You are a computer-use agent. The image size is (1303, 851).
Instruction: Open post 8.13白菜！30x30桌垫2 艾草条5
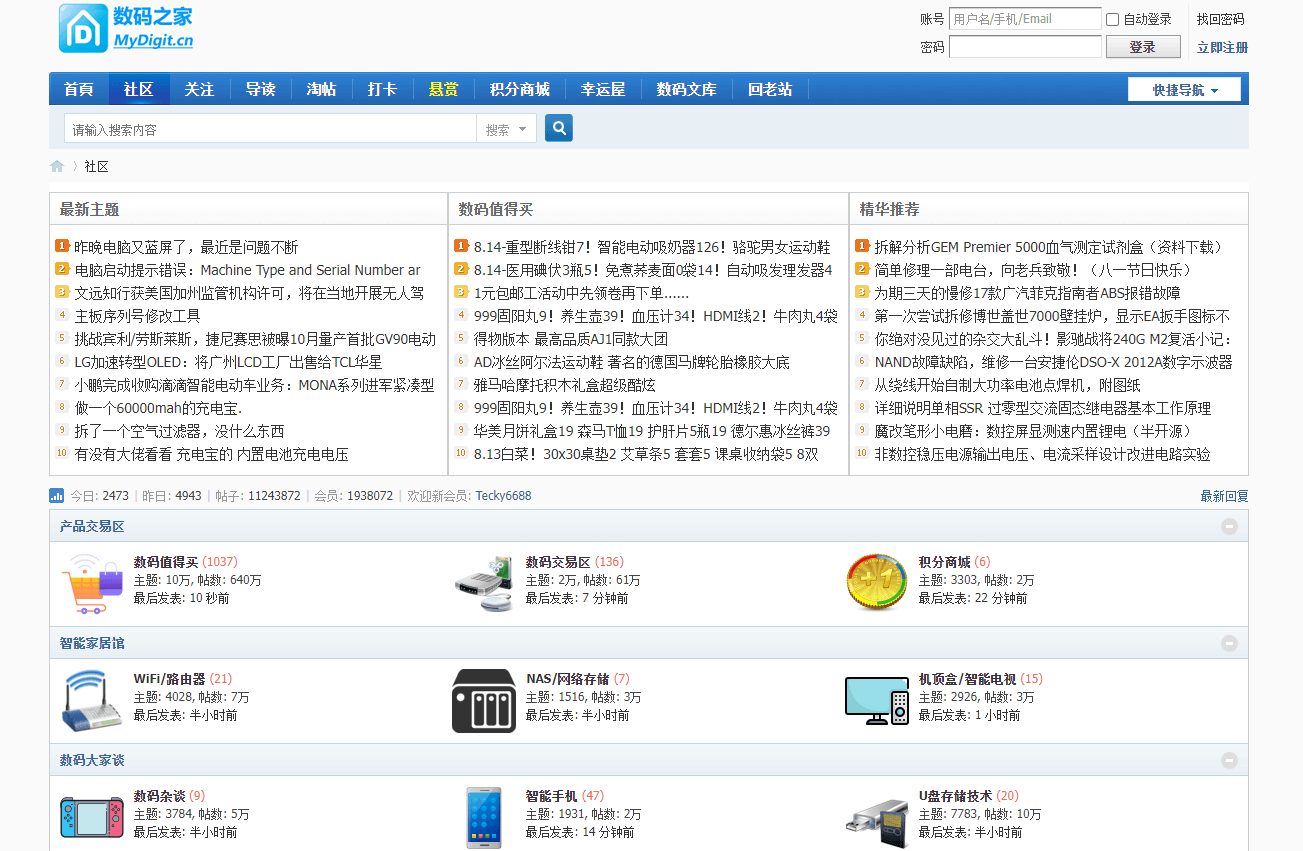pos(646,454)
